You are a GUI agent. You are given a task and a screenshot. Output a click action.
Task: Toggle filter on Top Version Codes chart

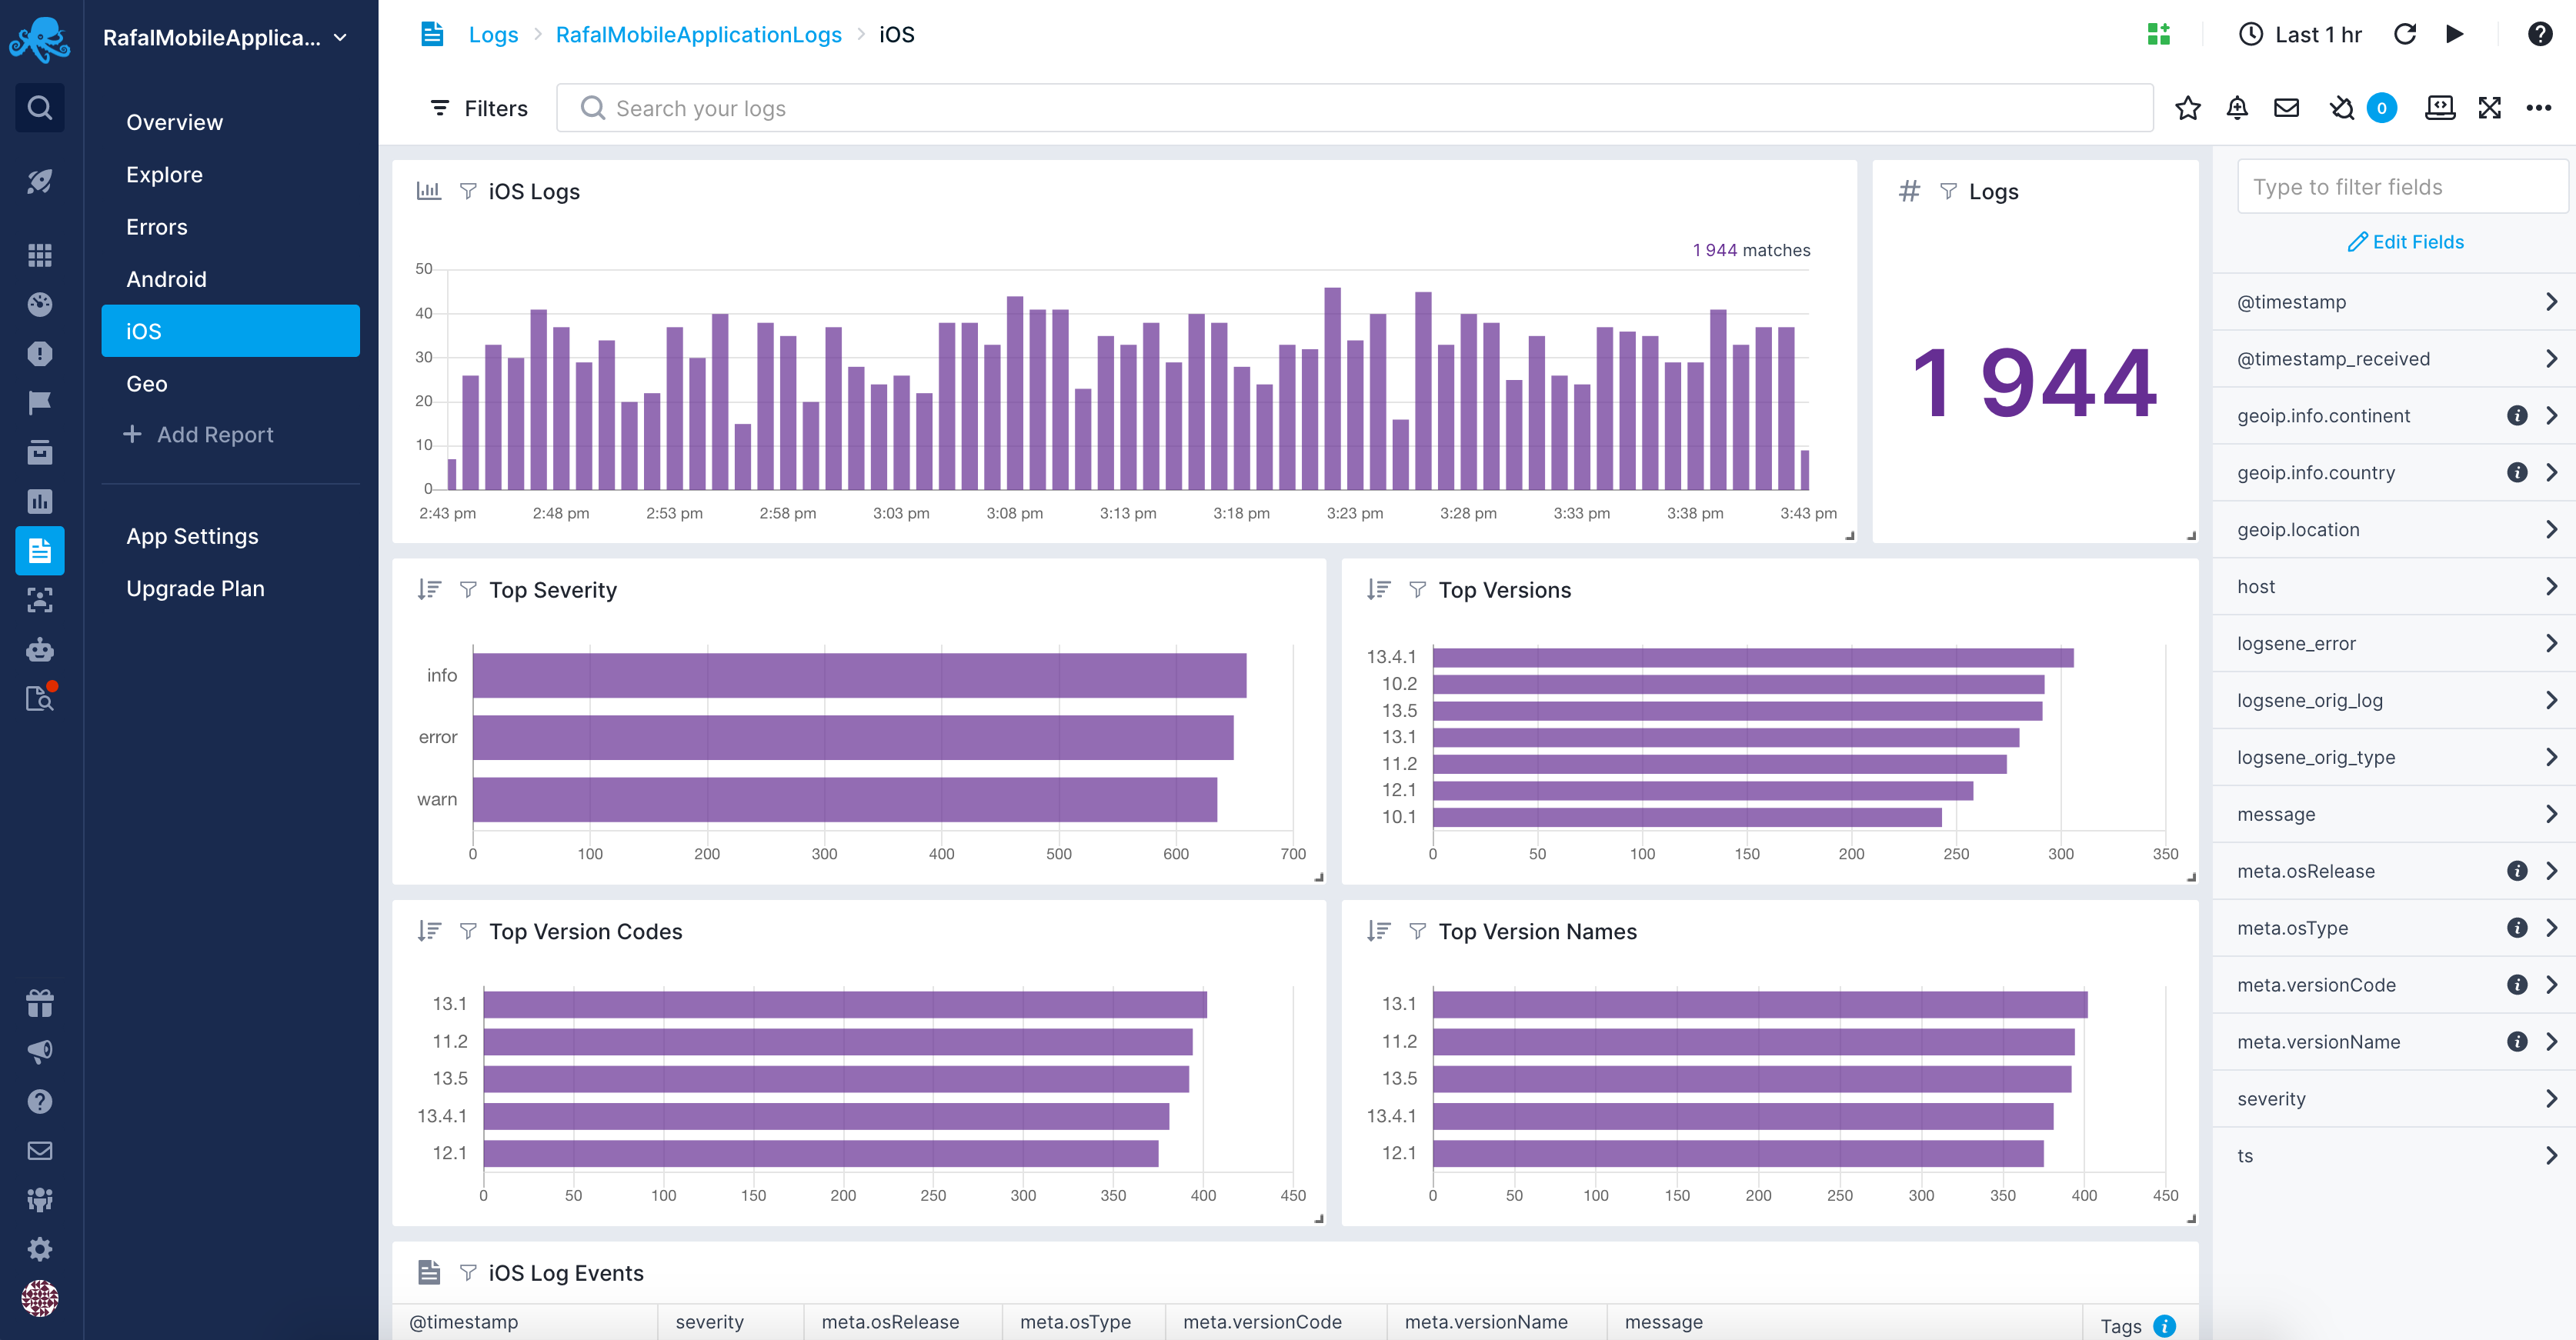(467, 930)
